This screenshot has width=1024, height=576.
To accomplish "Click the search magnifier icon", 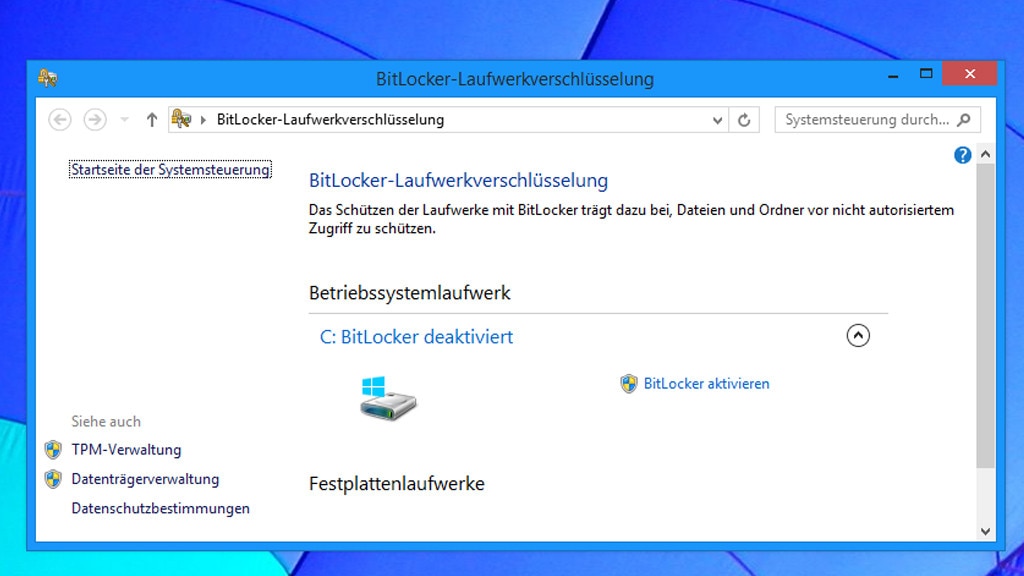I will click(x=964, y=120).
